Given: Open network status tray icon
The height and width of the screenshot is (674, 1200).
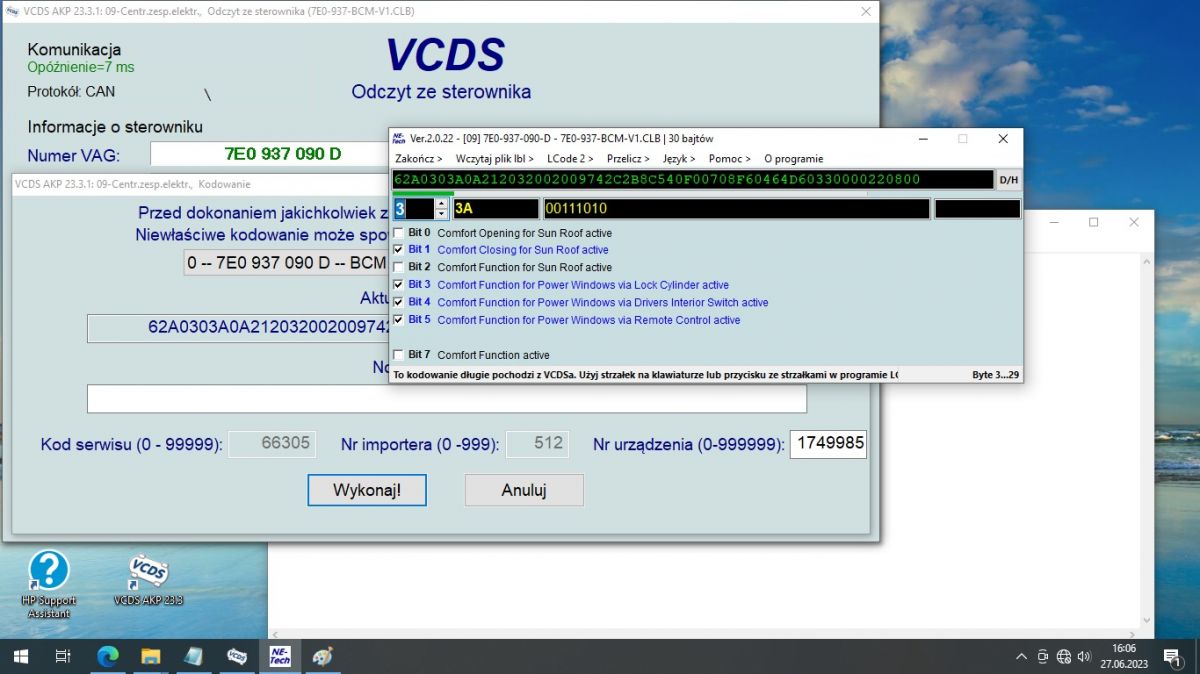Looking at the screenshot, I should point(1064,657).
